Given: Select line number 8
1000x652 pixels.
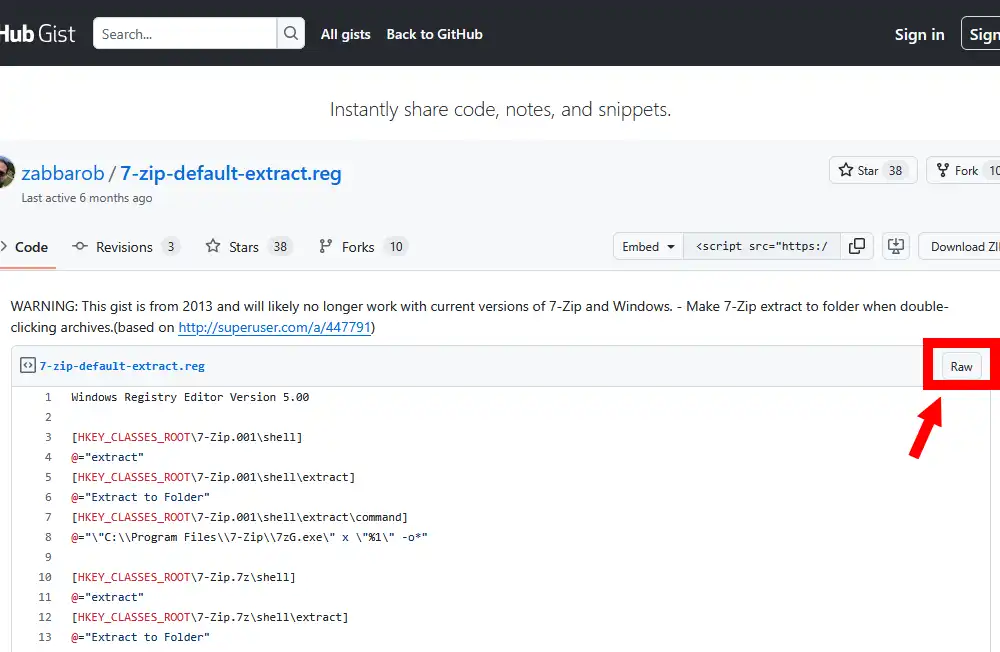Looking at the screenshot, I should pyautogui.click(x=48, y=537).
